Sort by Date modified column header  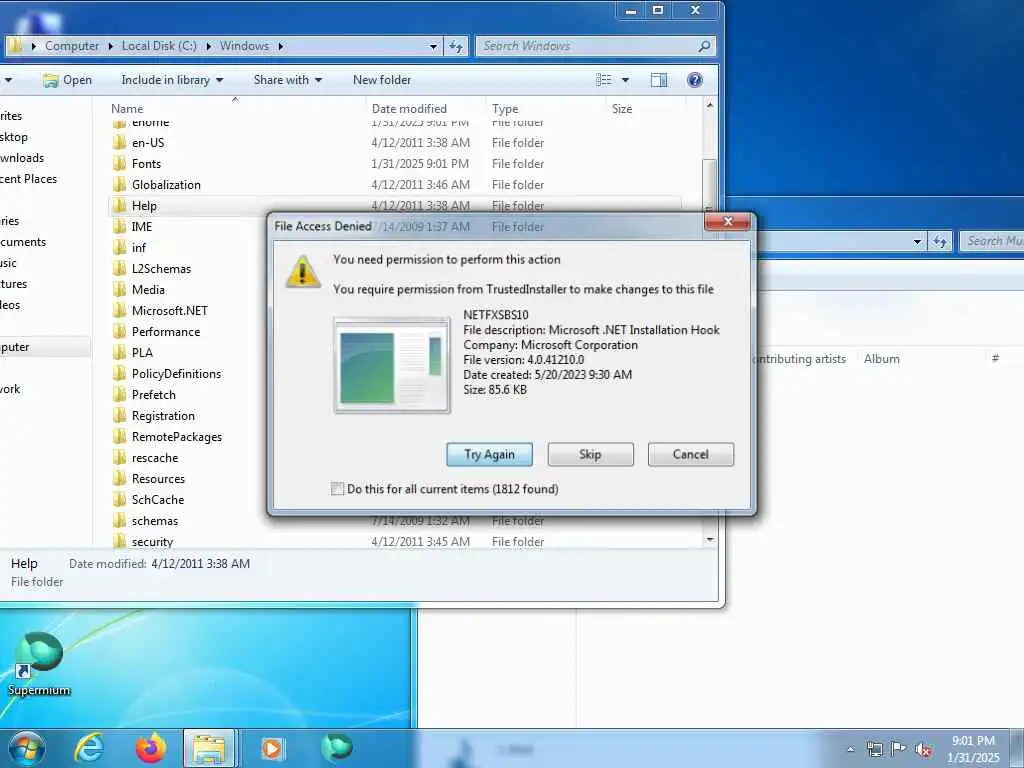[409, 109]
